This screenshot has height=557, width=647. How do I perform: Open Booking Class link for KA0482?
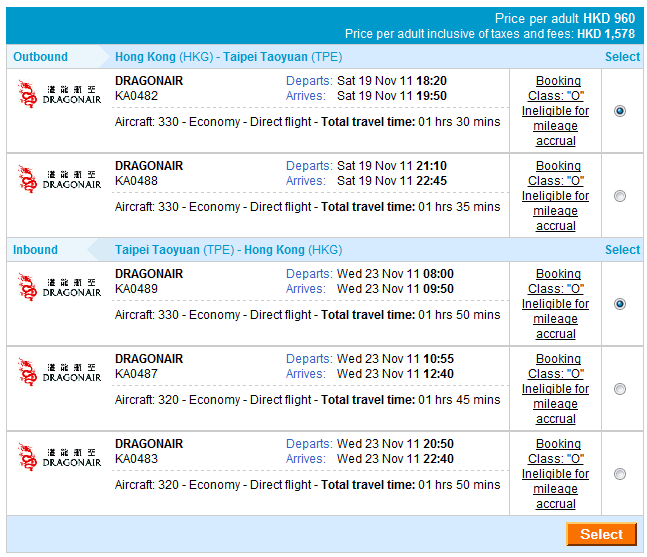[556, 88]
